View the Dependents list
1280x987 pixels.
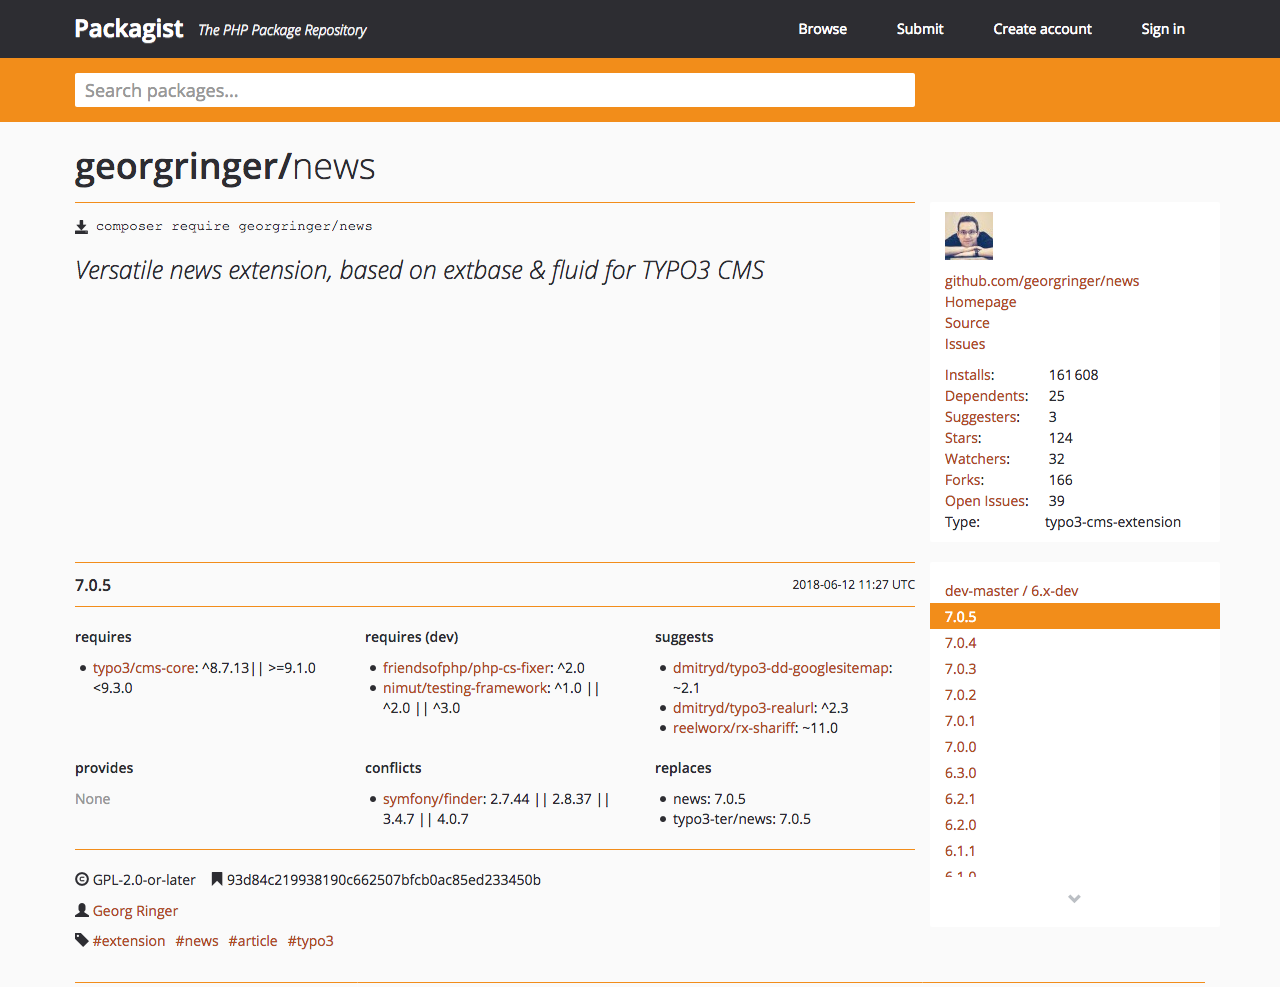(x=985, y=396)
